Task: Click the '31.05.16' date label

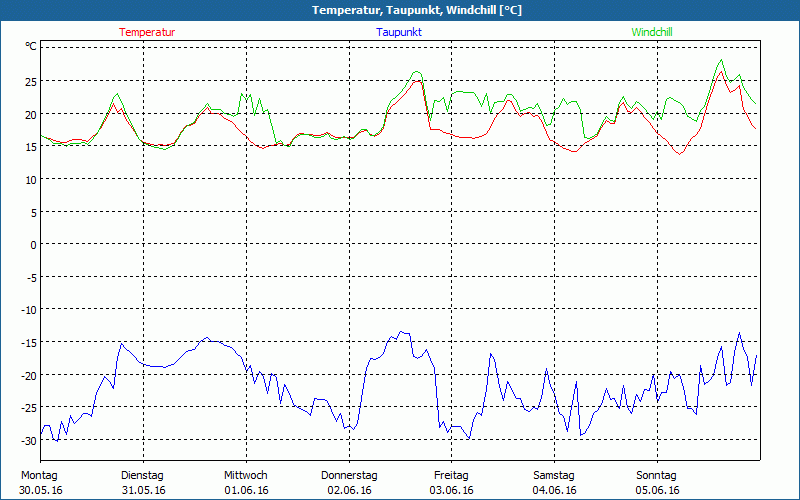Action: [144, 490]
